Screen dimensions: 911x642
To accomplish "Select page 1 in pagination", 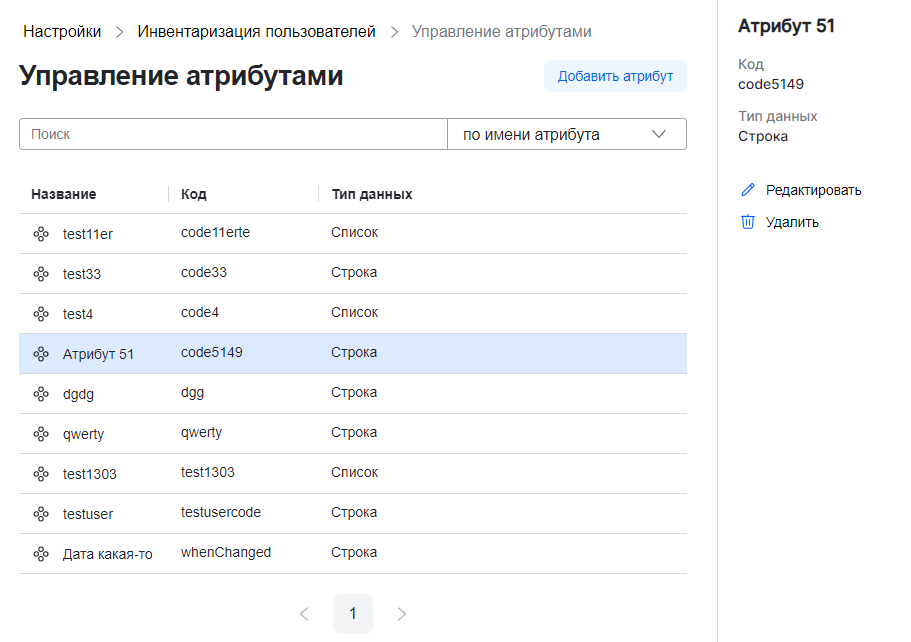I will point(353,614).
